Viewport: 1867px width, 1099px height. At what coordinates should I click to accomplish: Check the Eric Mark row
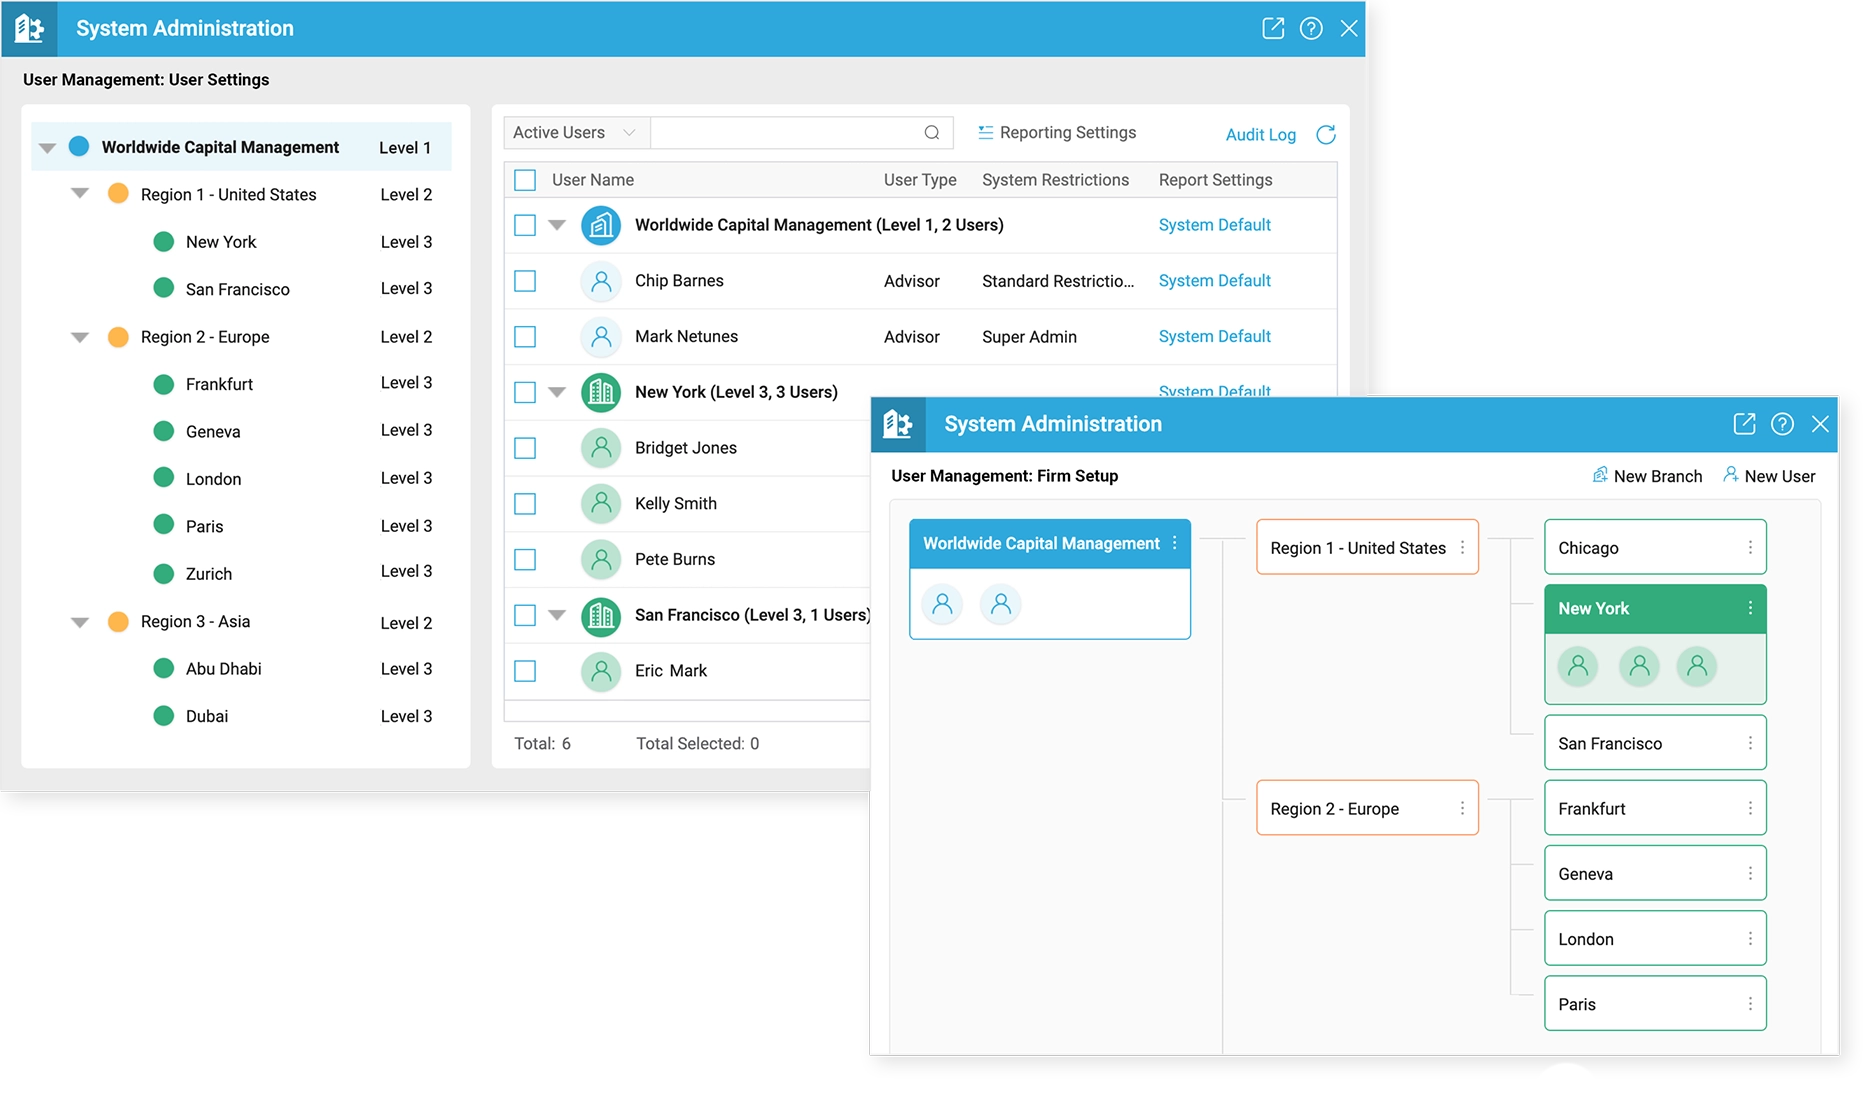pos(525,671)
